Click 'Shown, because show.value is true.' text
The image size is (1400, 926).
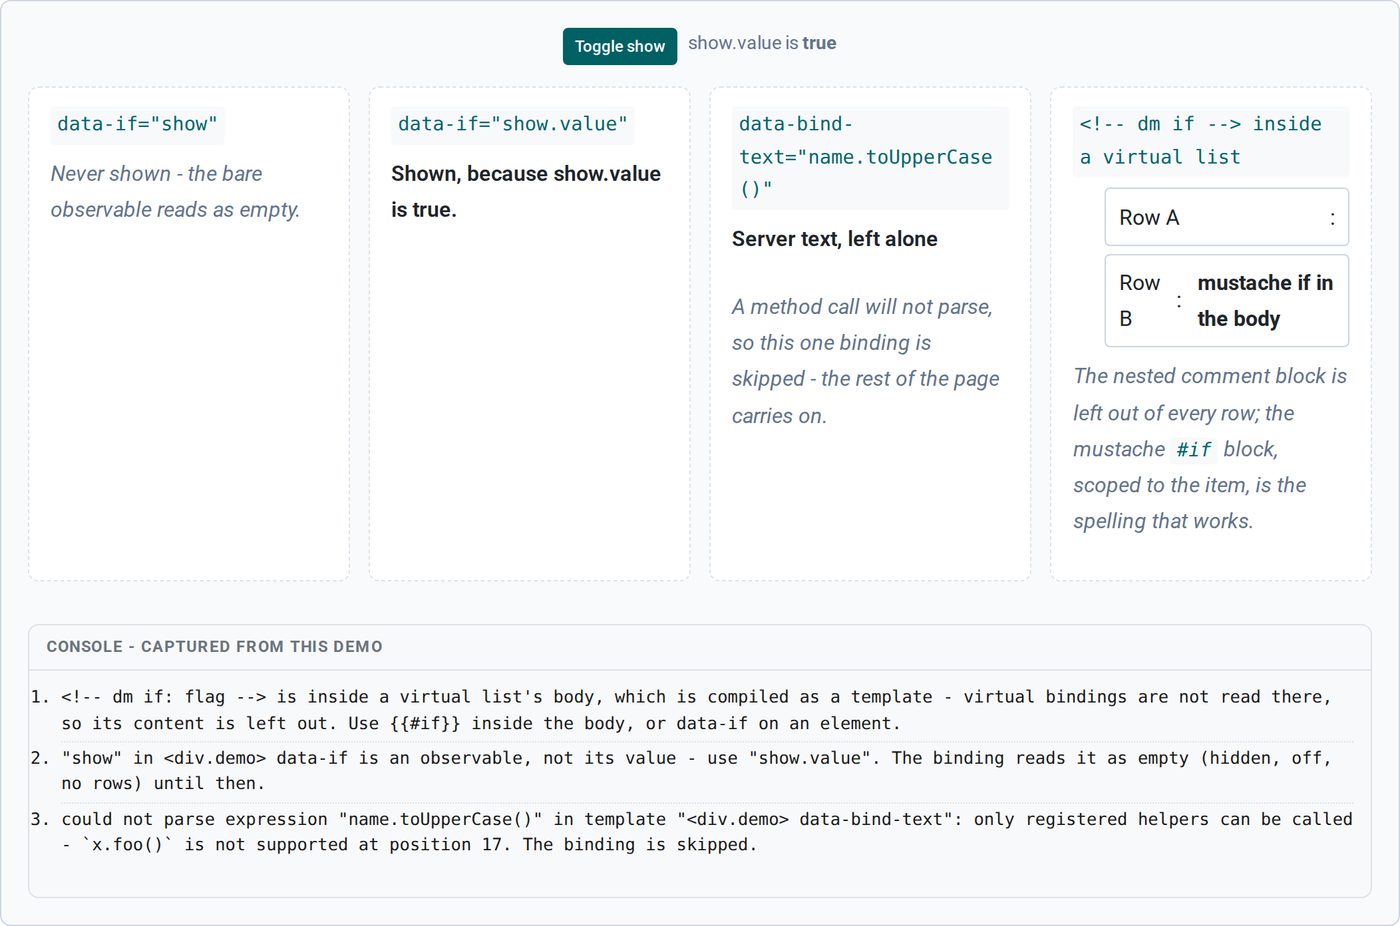pyautogui.click(x=526, y=192)
